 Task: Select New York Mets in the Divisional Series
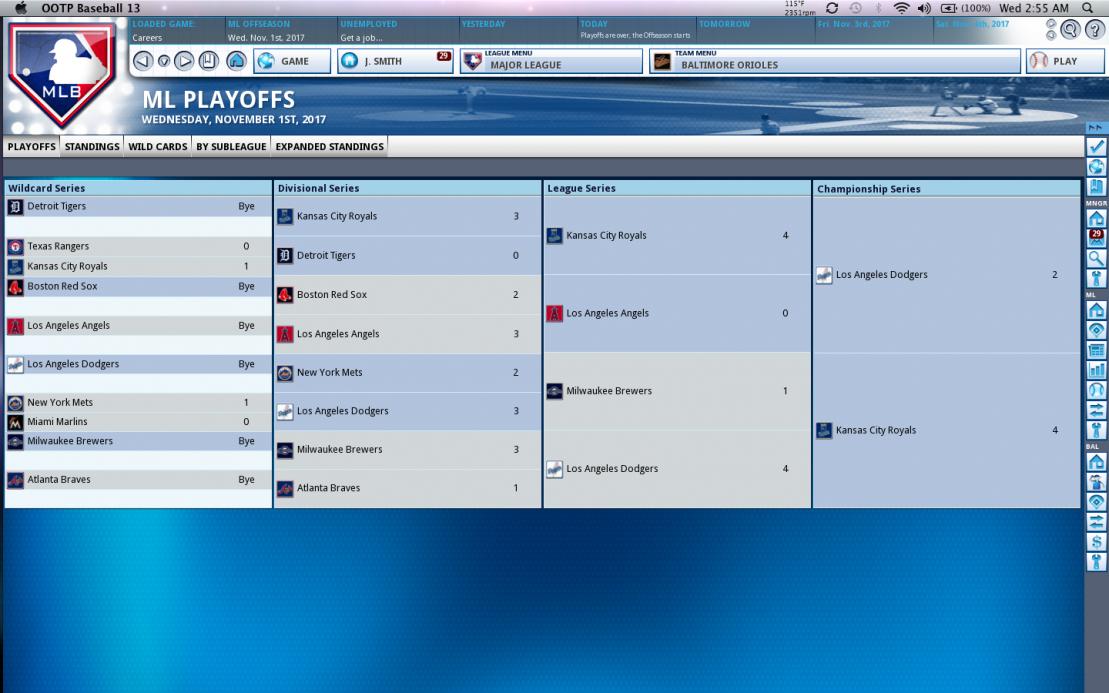330,372
